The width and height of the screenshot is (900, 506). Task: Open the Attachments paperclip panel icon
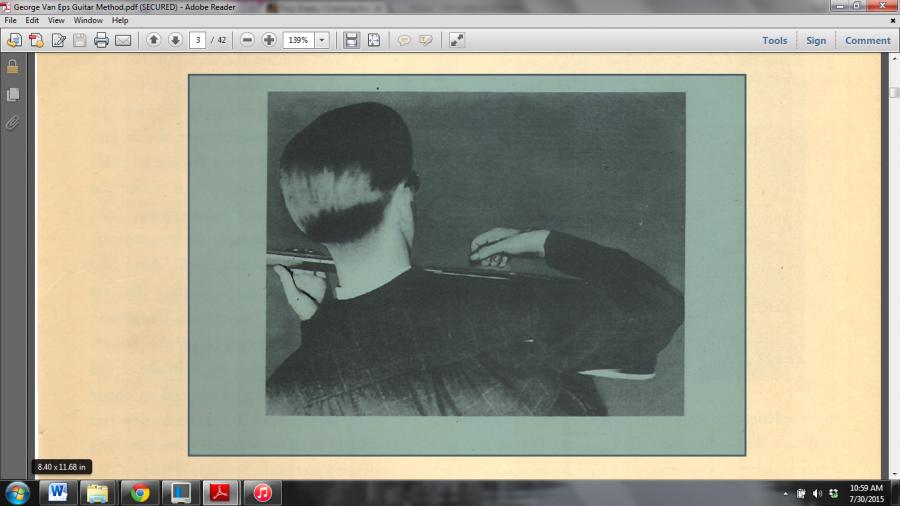coord(13,122)
